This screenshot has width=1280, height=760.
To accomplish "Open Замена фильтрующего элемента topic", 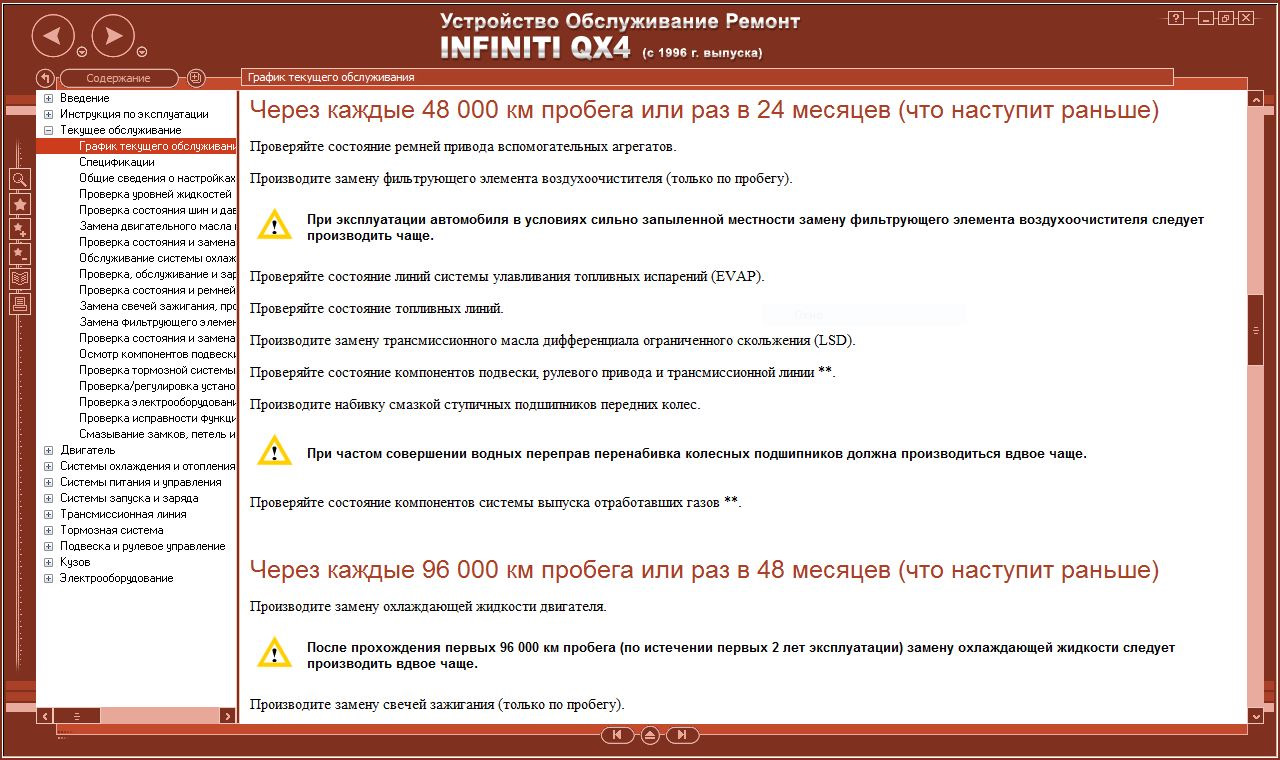I will point(157,322).
